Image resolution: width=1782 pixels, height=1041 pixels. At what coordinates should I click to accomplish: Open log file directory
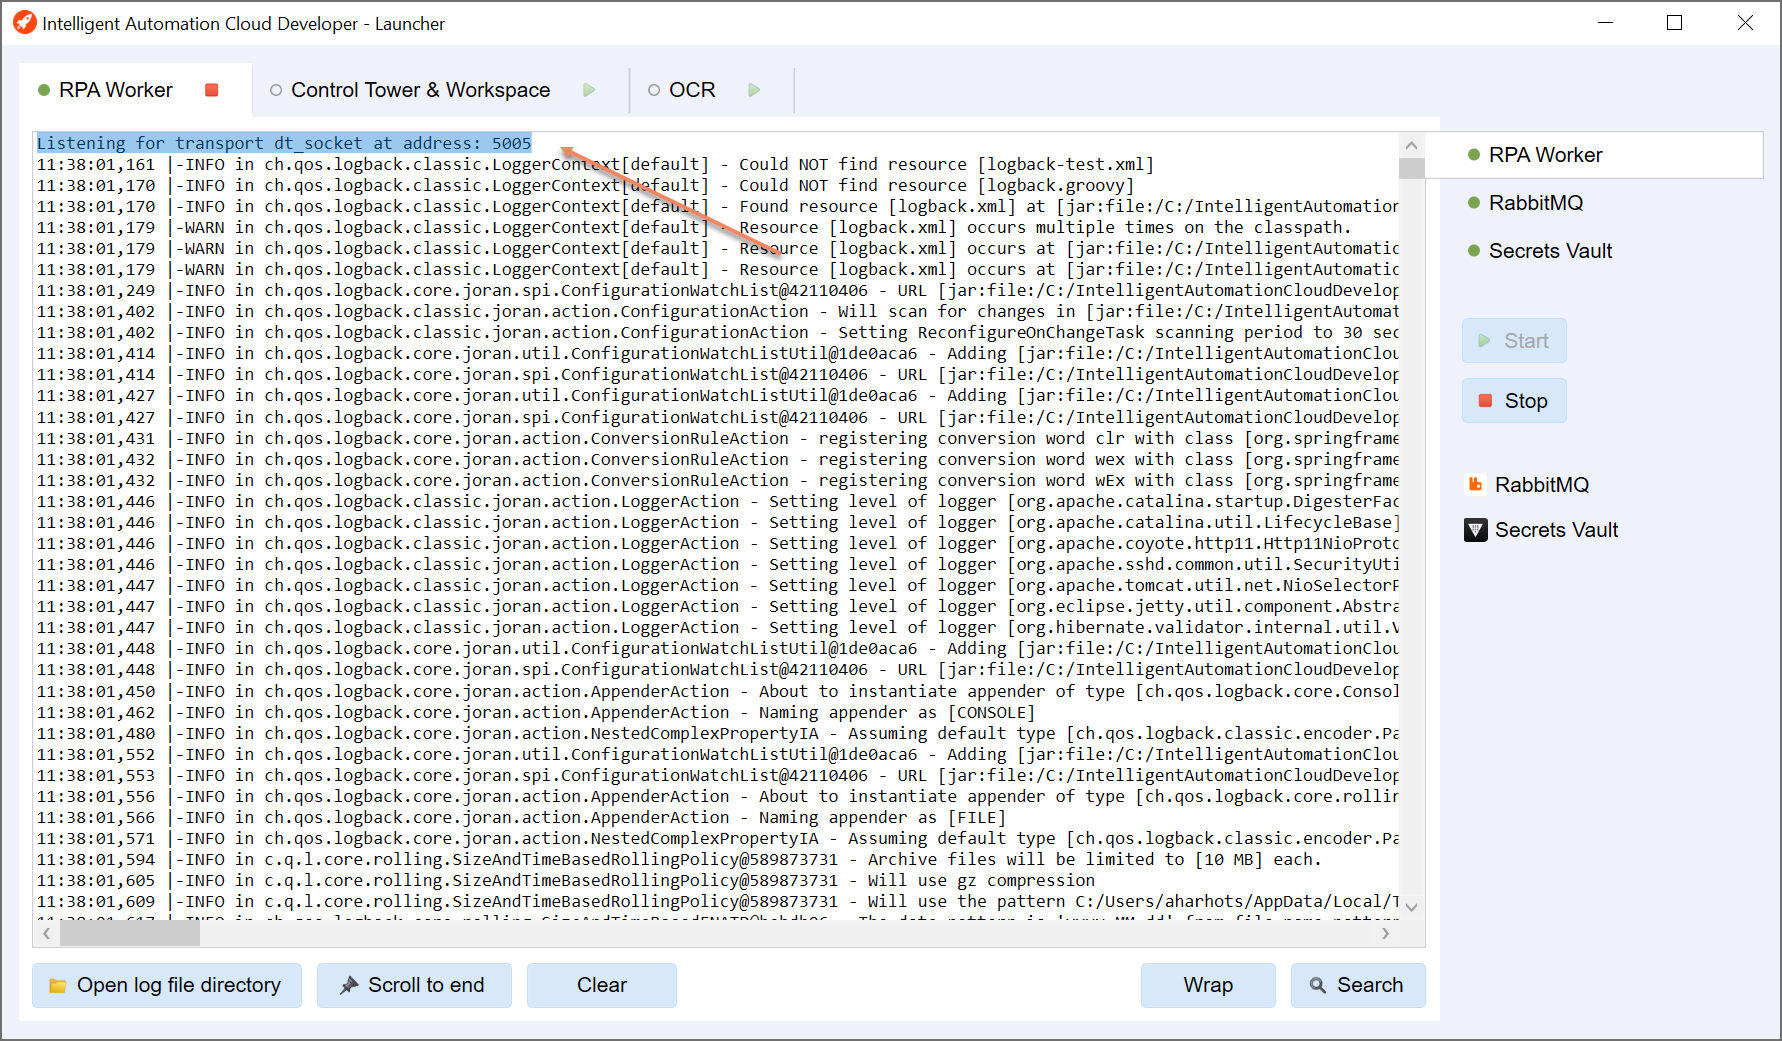pos(167,985)
